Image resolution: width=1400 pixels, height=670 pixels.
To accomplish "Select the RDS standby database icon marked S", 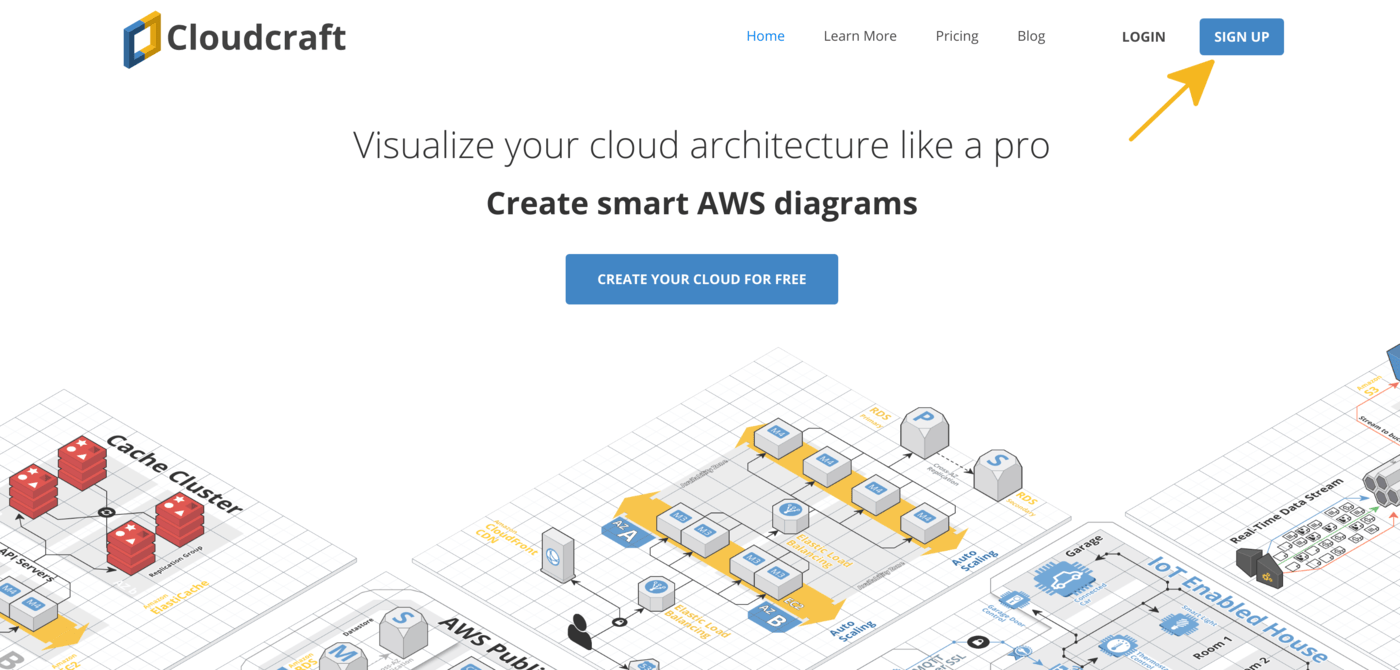I will (997, 475).
